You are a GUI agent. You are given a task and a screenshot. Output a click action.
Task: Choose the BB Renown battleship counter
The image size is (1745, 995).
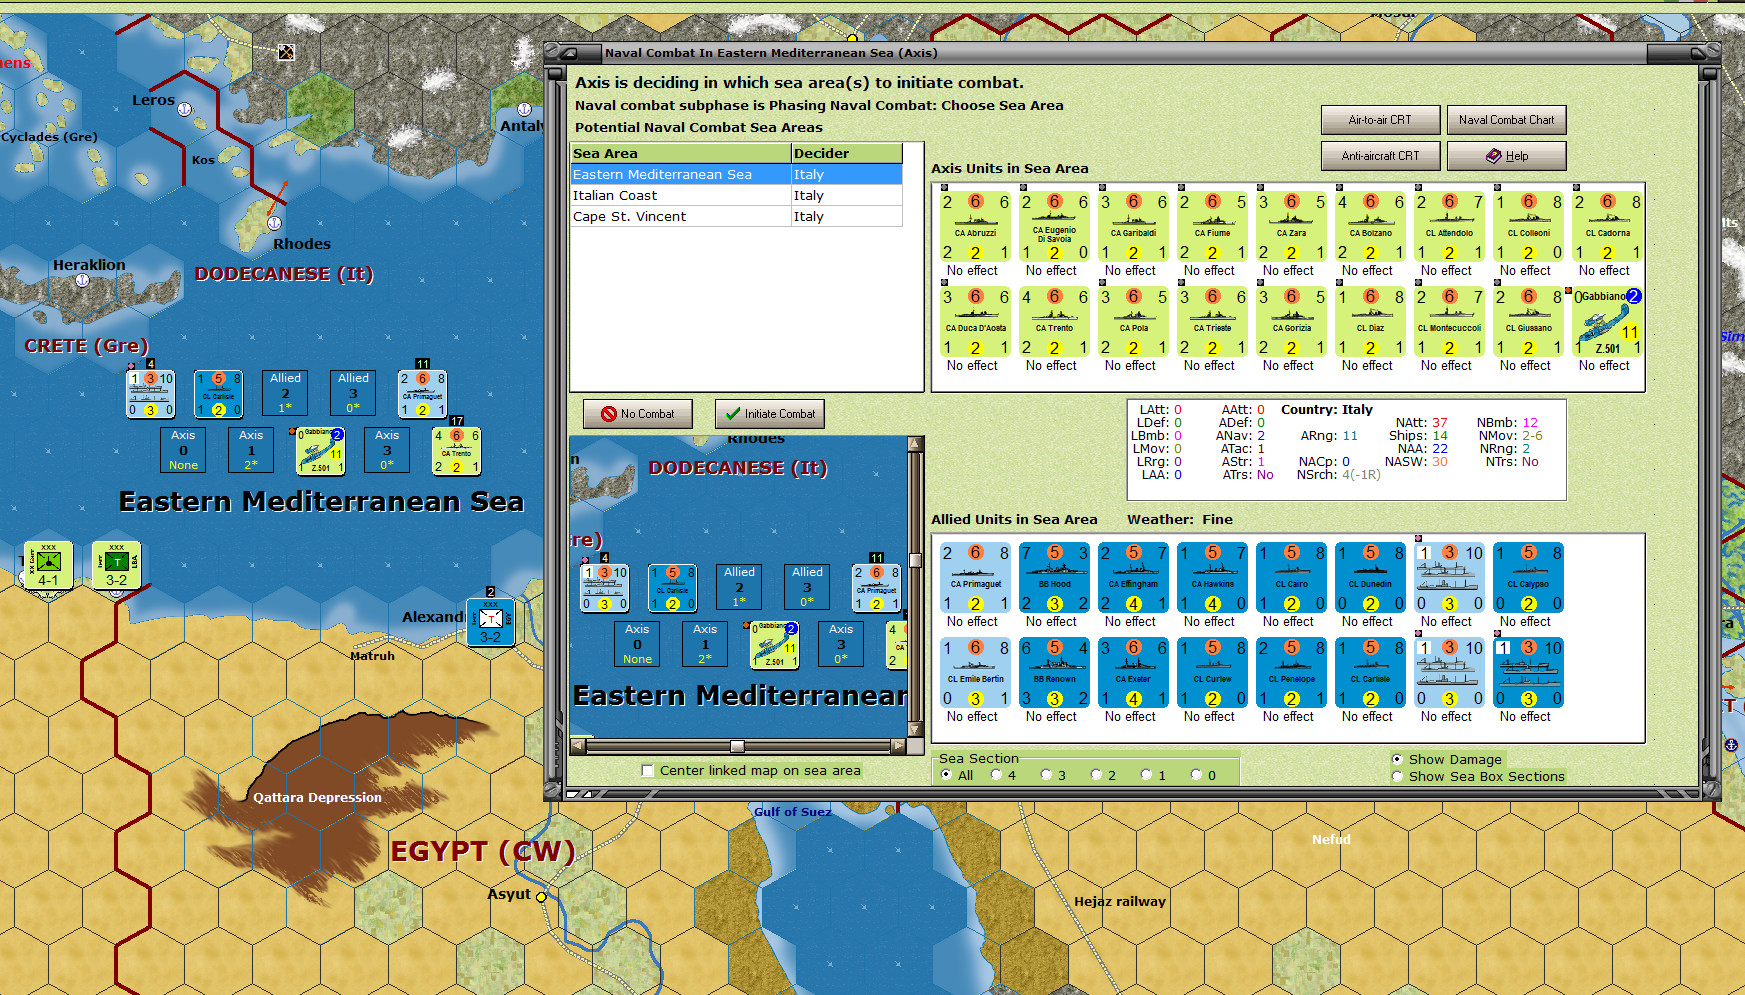1054,673
